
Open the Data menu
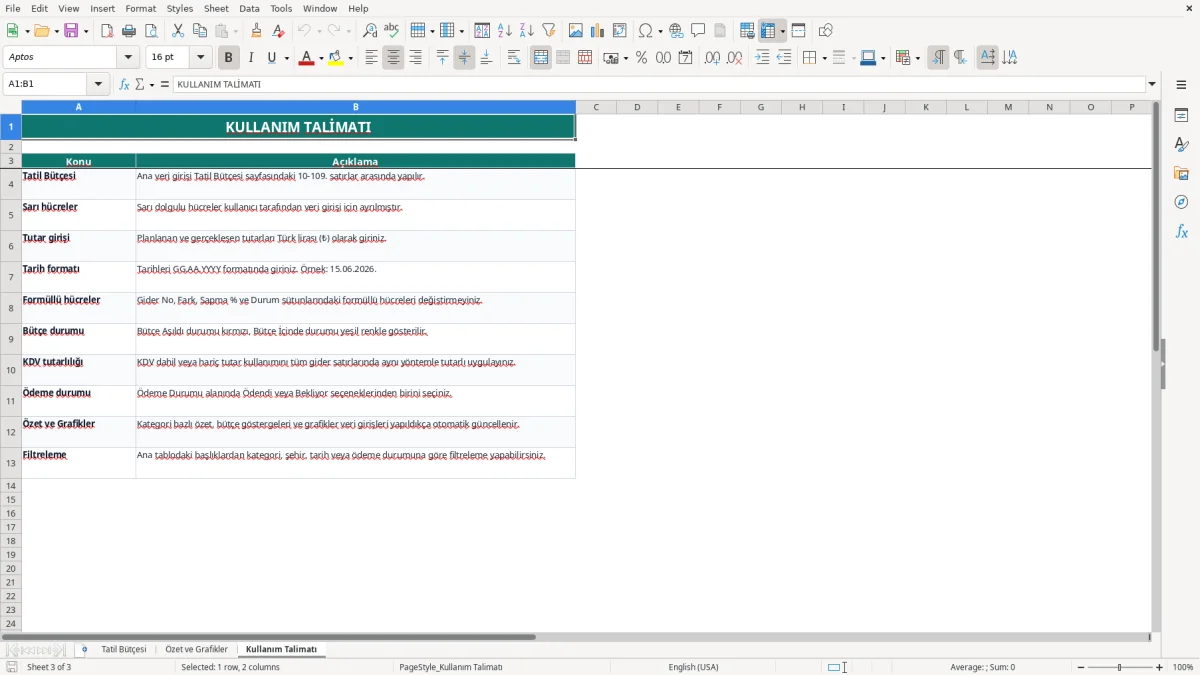click(249, 8)
